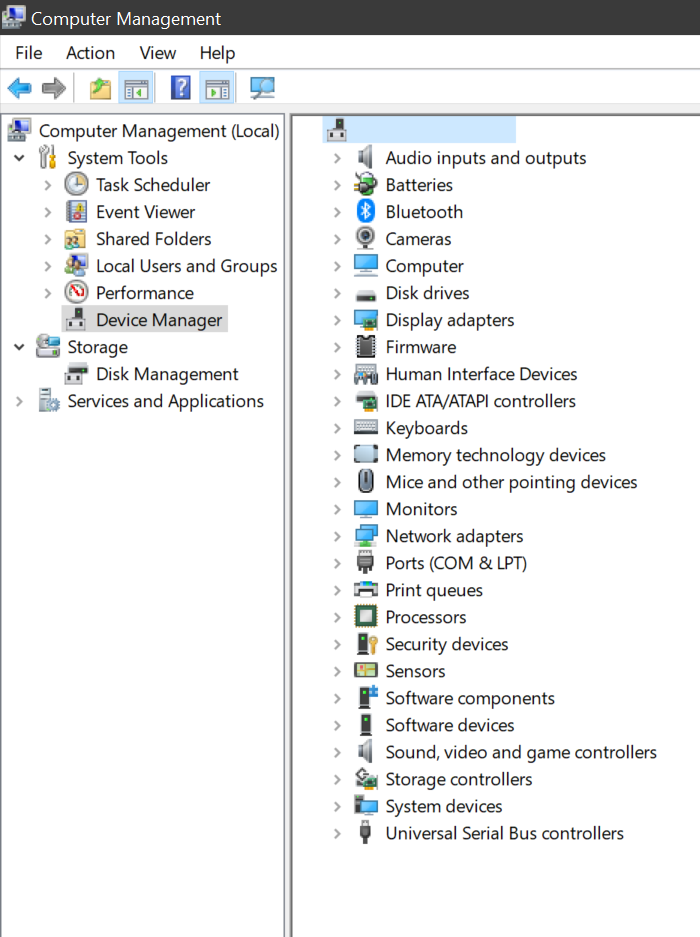Viewport: 700px width, 937px height.
Task: Click the Universal Serial Bus controllers icon
Action: [365, 832]
